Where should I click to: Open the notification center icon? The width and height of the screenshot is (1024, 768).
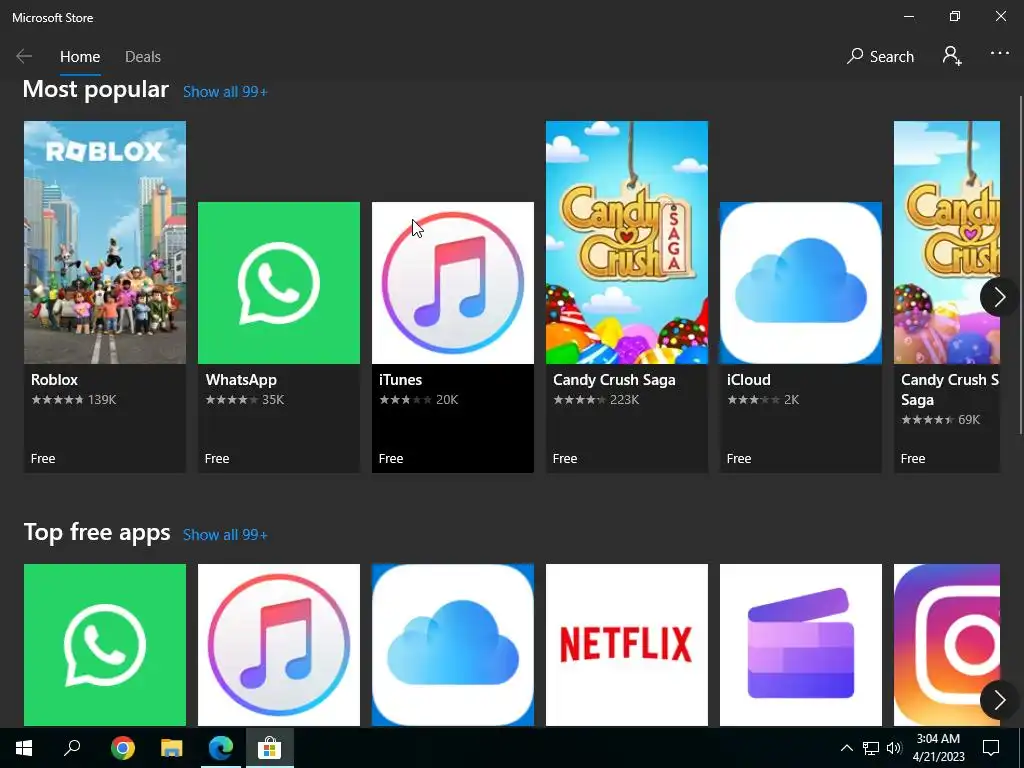click(x=991, y=748)
